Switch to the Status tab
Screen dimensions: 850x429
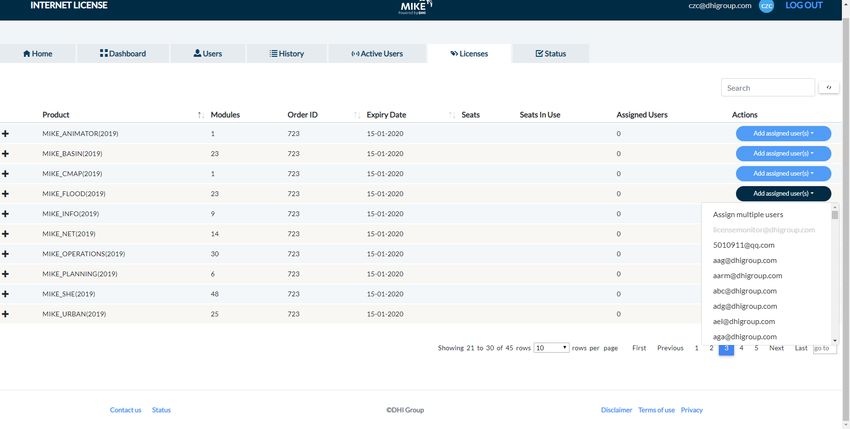(551, 54)
